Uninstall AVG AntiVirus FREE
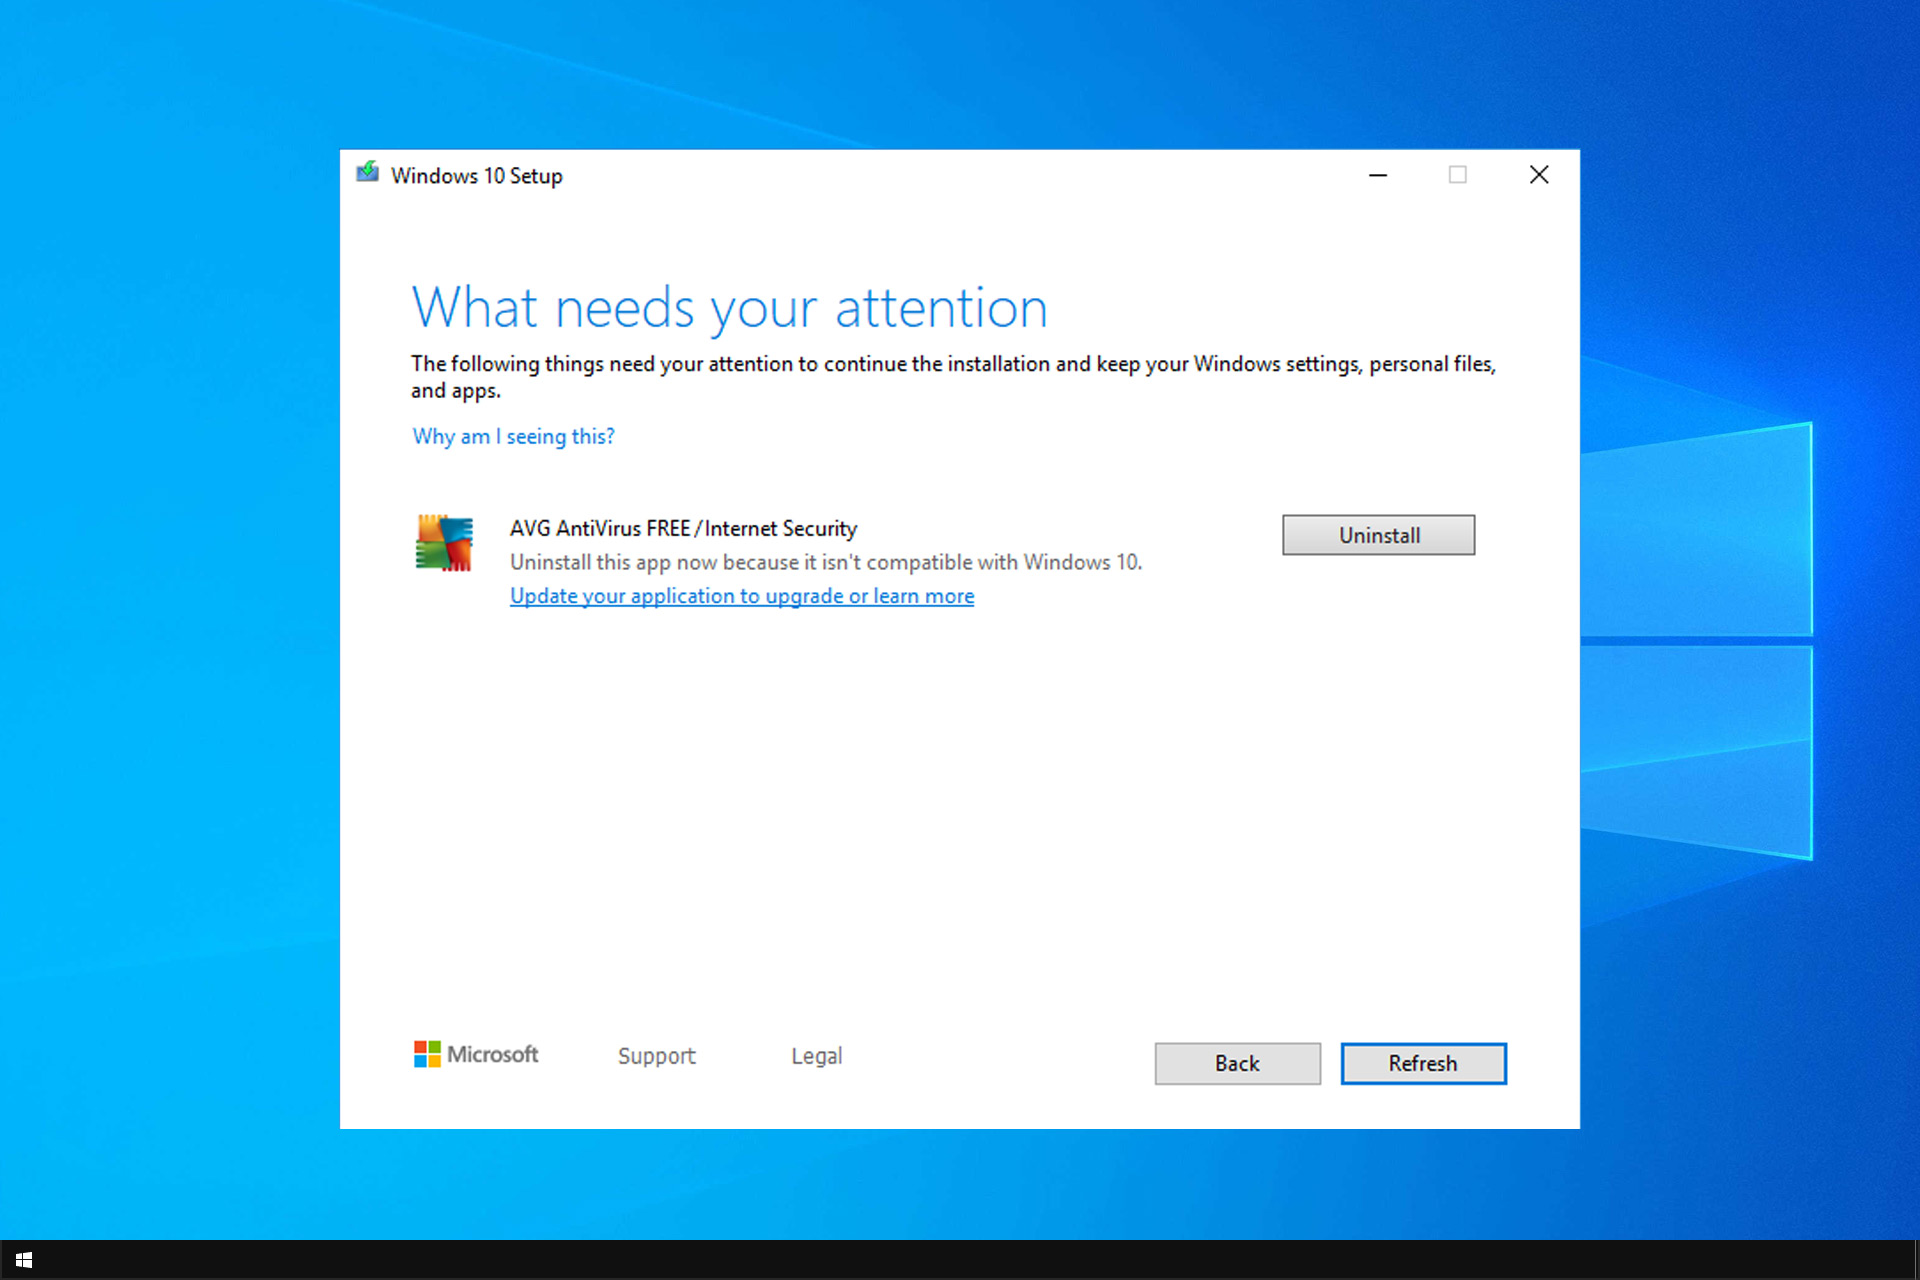The width and height of the screenshot is (1920, 1280). pyautogui.click(x=1378, y=535)
